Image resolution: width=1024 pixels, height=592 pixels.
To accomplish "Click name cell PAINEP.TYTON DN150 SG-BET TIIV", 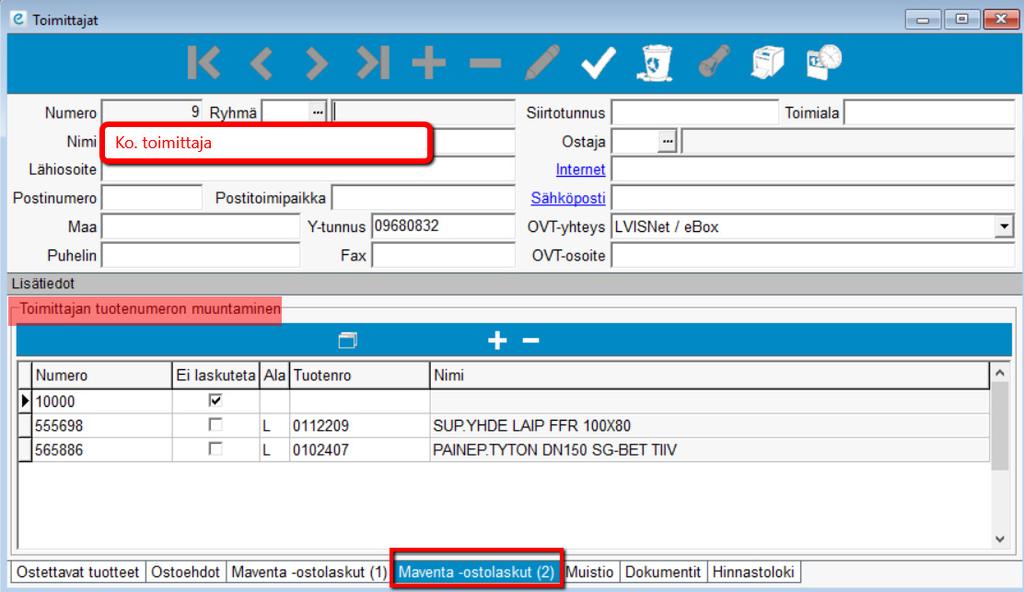I will coord(709,450).
